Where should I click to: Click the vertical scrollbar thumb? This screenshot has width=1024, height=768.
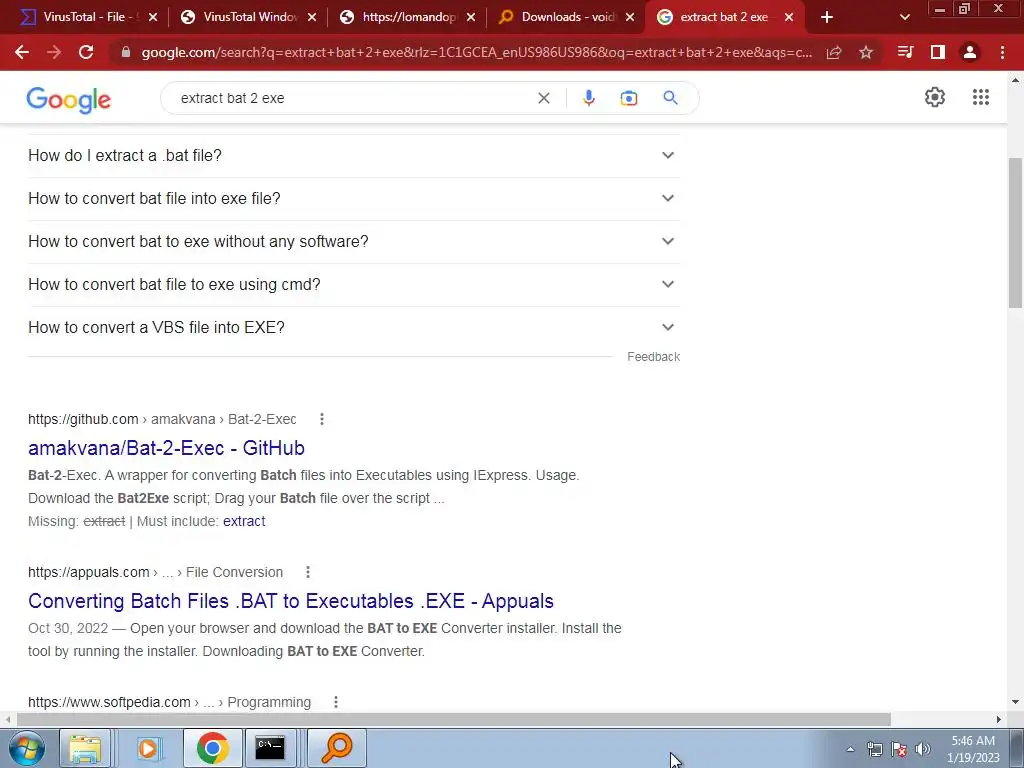pyautogui.click(x=1016, y=232)
